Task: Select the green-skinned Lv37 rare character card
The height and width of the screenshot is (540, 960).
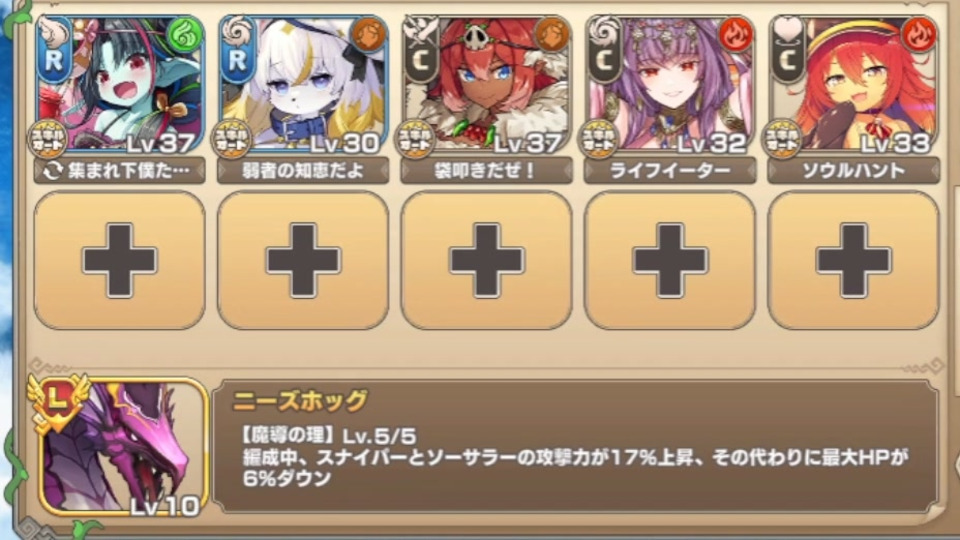Action: [x=120, y=84]
